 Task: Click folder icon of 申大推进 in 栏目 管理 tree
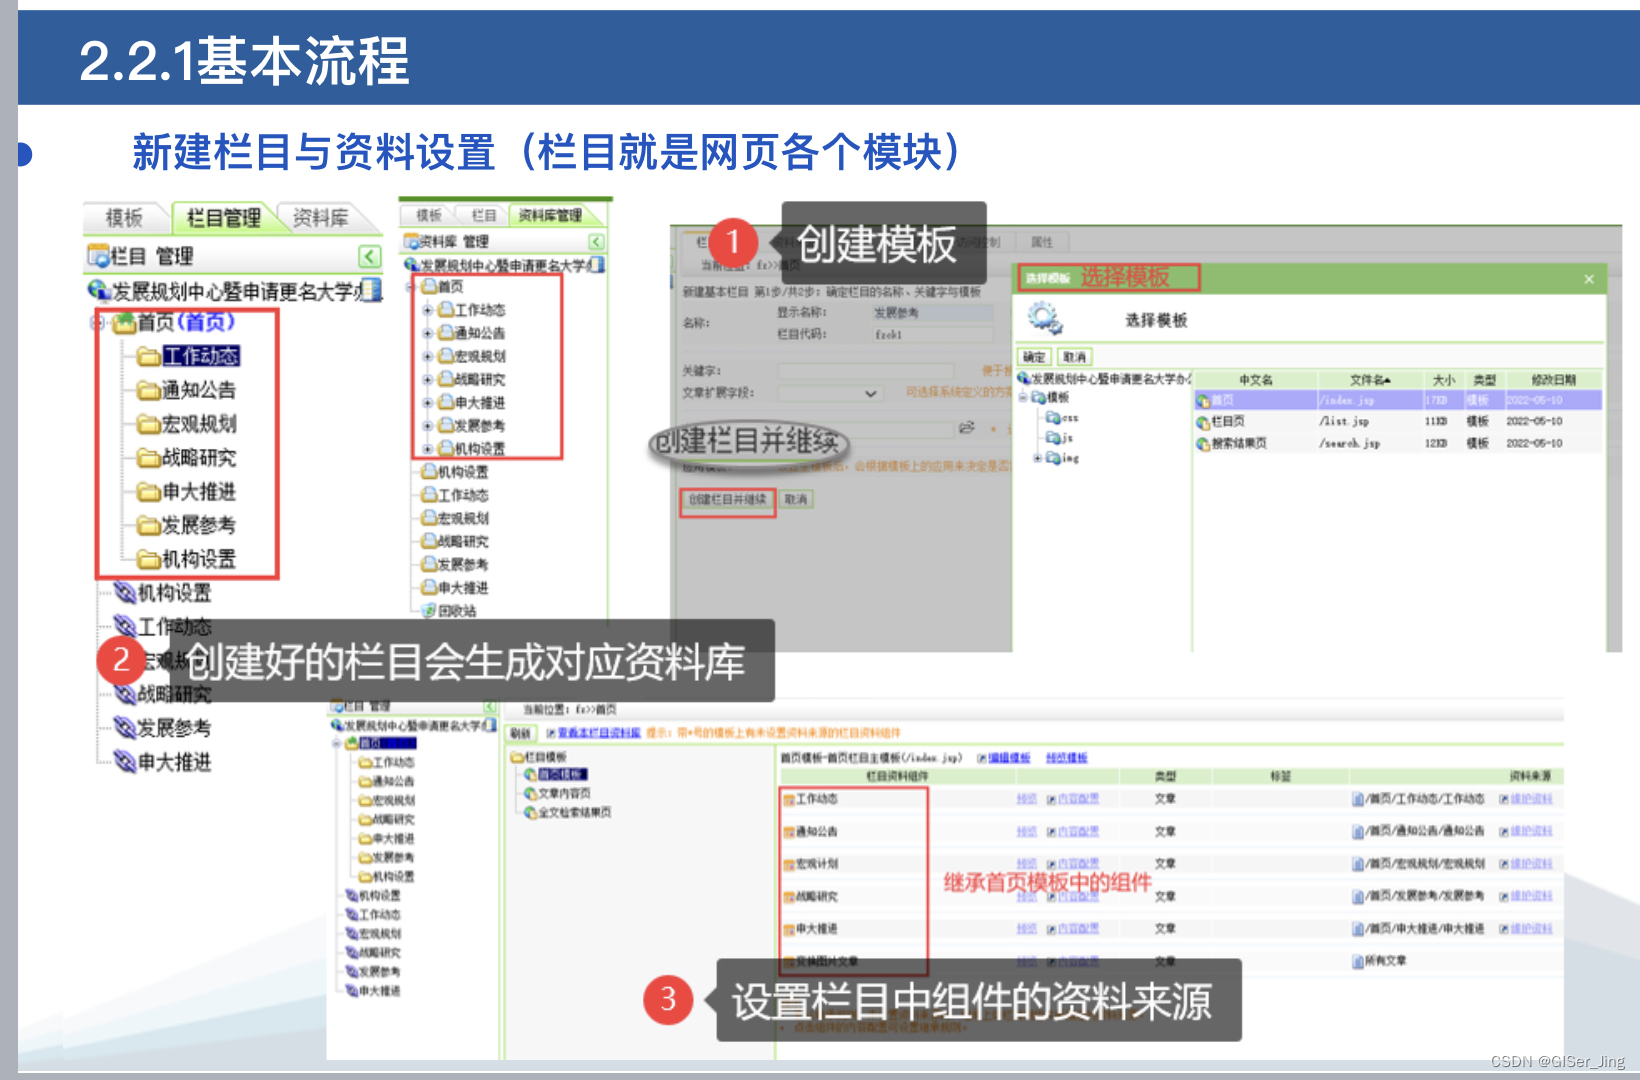tap(149, 492)
